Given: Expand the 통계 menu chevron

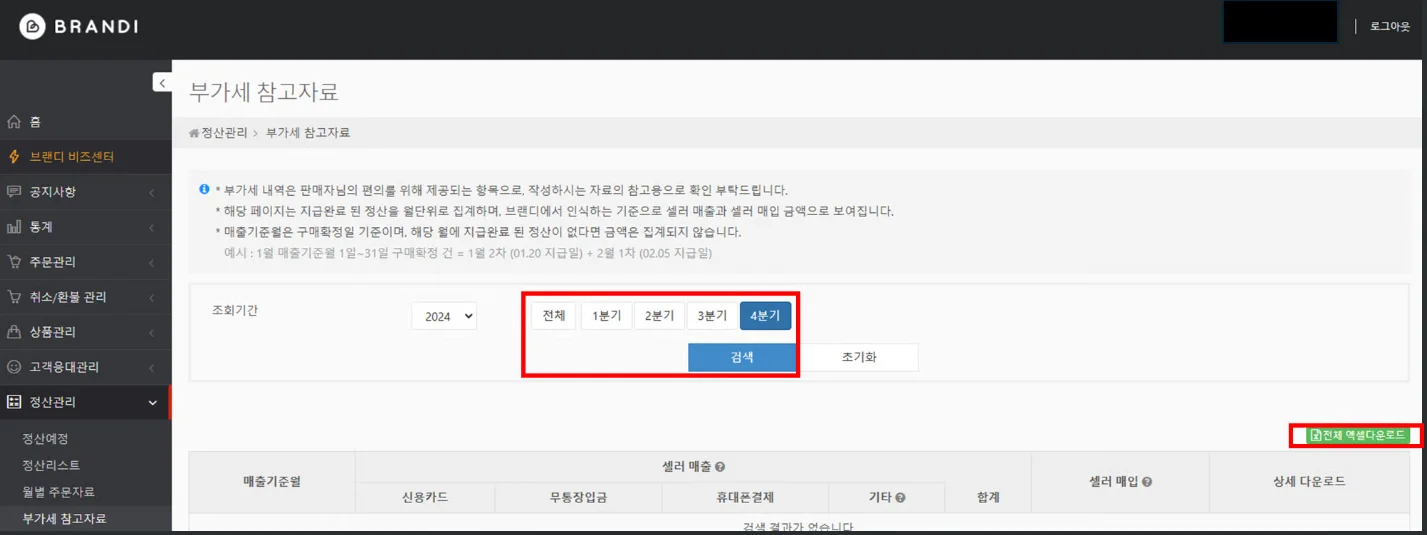Looking at the screenshot, I should (151, 227).
